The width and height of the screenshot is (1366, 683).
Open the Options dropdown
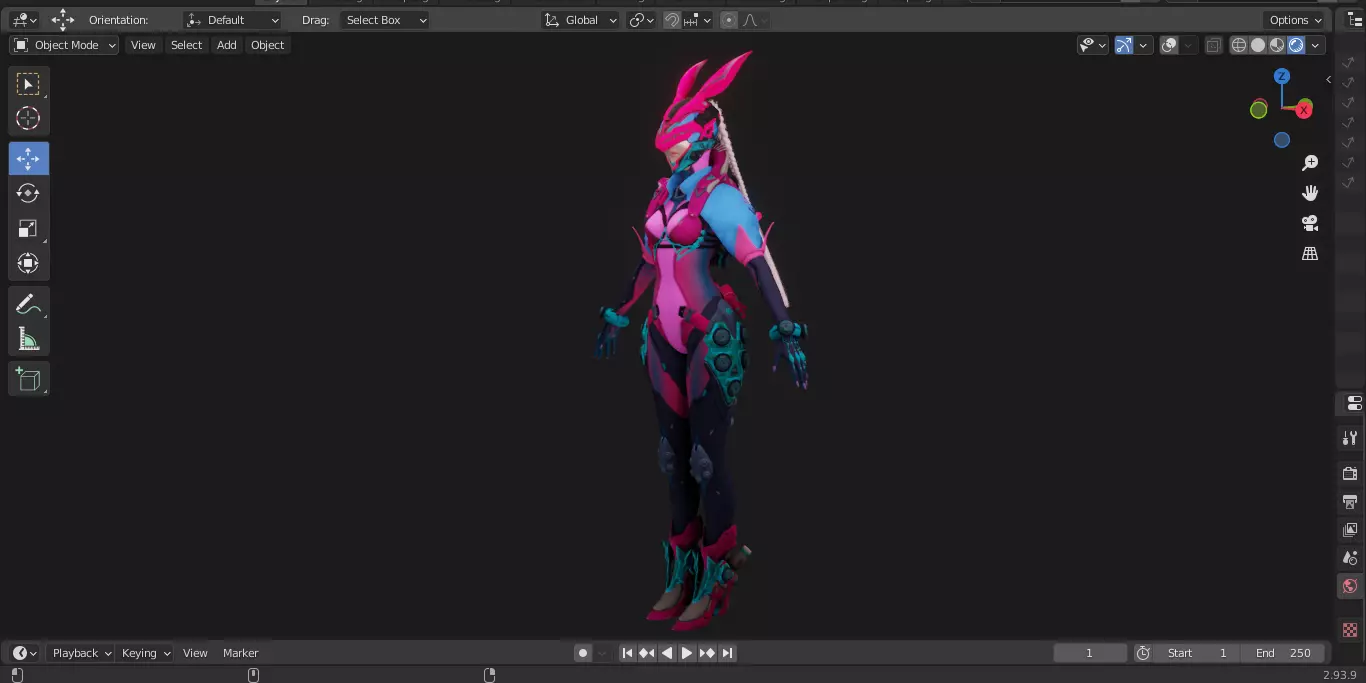[1296, 20]
